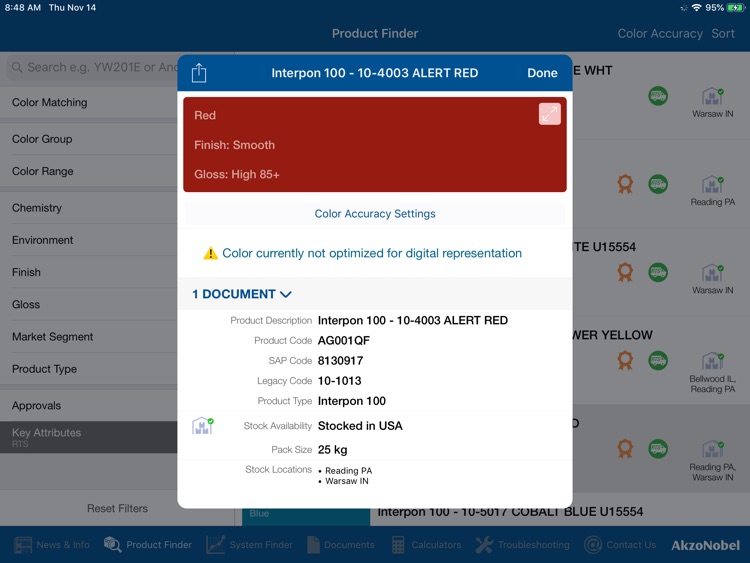Tap the Stocked in USA value
The image size is (750, 563).
pos(360,426)
